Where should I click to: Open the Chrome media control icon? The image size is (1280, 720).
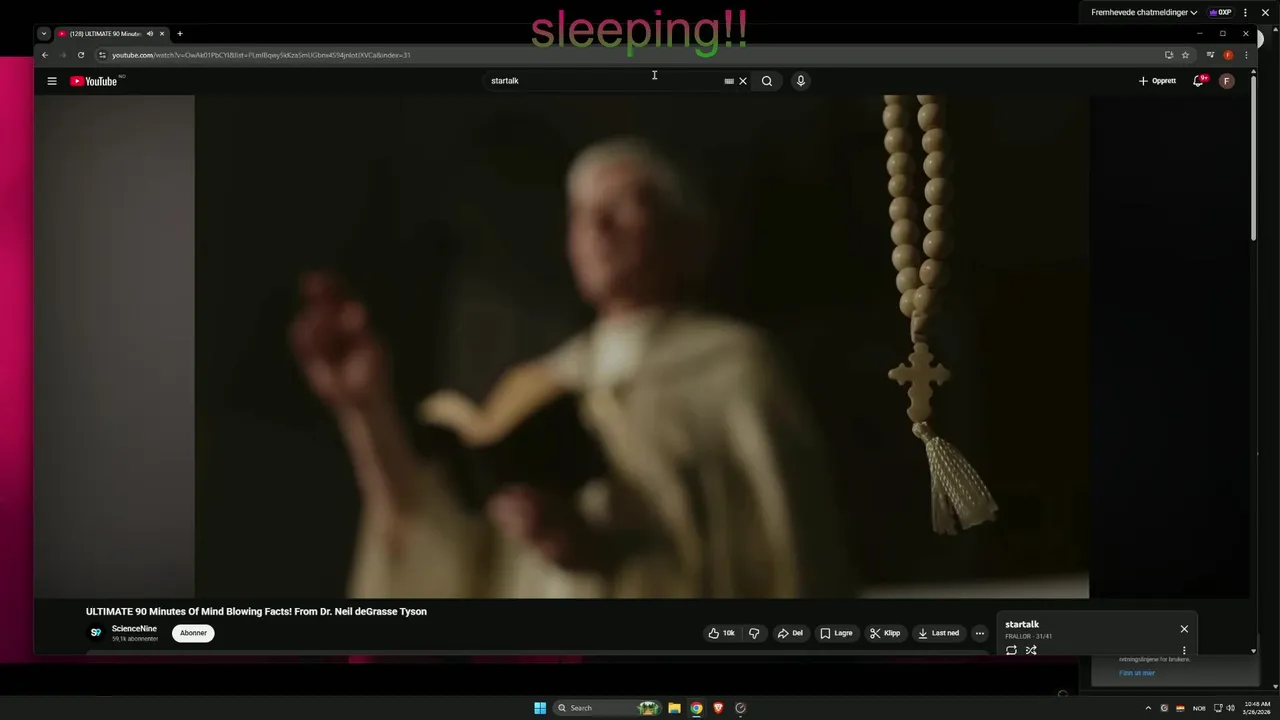pyautogui.click(x=1210, y=55)
